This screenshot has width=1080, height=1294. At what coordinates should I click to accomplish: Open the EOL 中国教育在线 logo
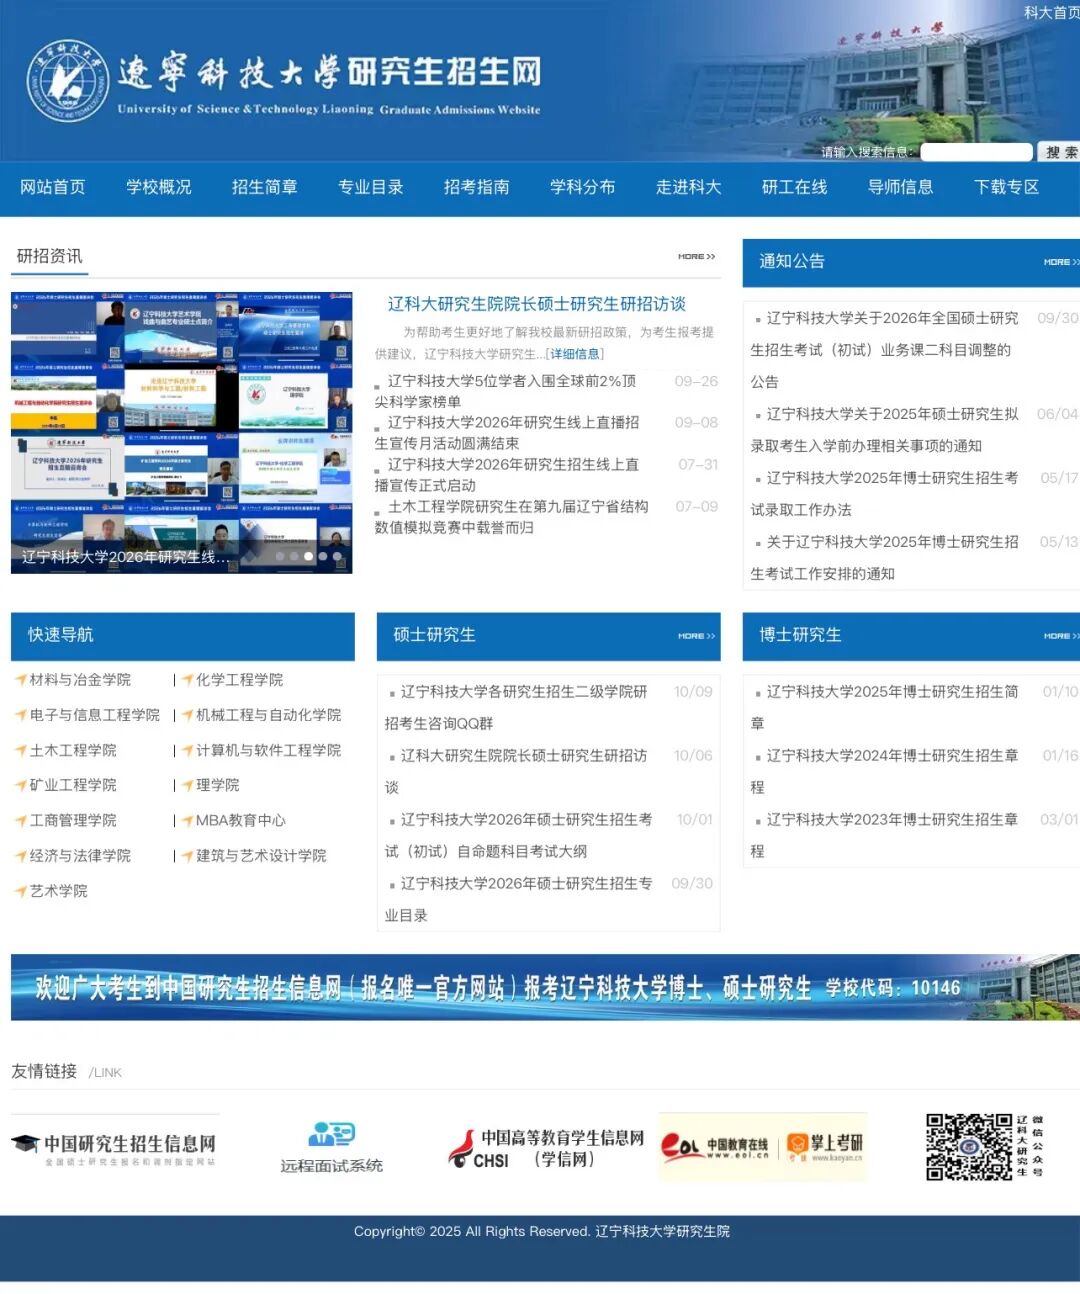coord(715,1147)
